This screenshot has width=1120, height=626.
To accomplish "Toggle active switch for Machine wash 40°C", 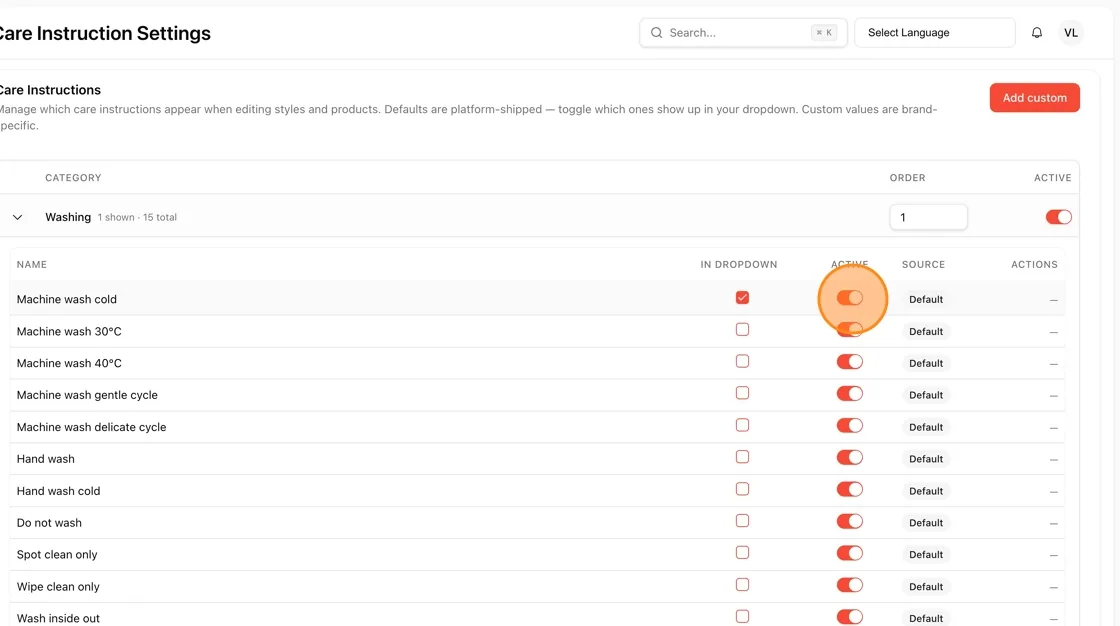I will (x=849, y=362).
